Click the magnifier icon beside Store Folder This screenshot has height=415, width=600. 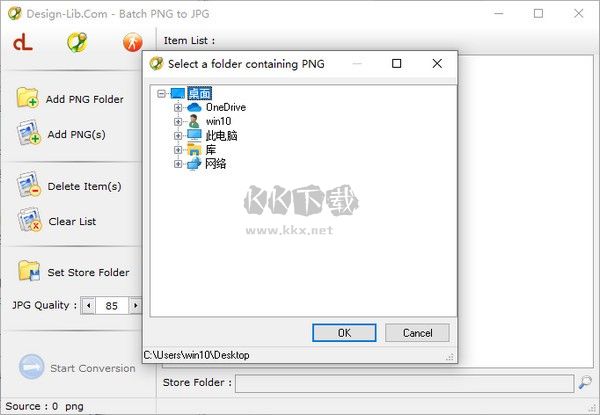(x=585, y=382)
